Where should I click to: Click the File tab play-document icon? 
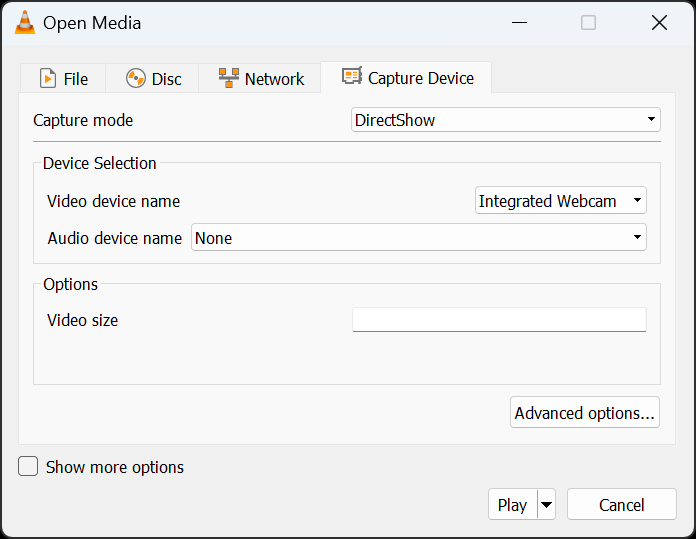tap(48, 79)
